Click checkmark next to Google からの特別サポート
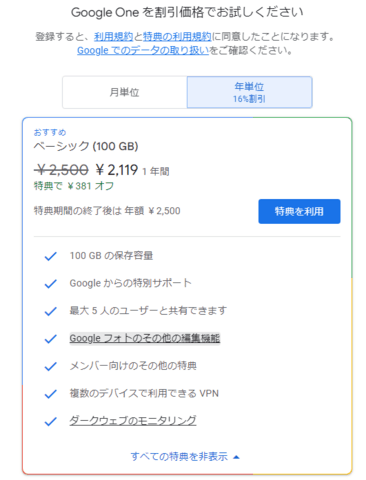366x480 pixels. tap(51, 284)
